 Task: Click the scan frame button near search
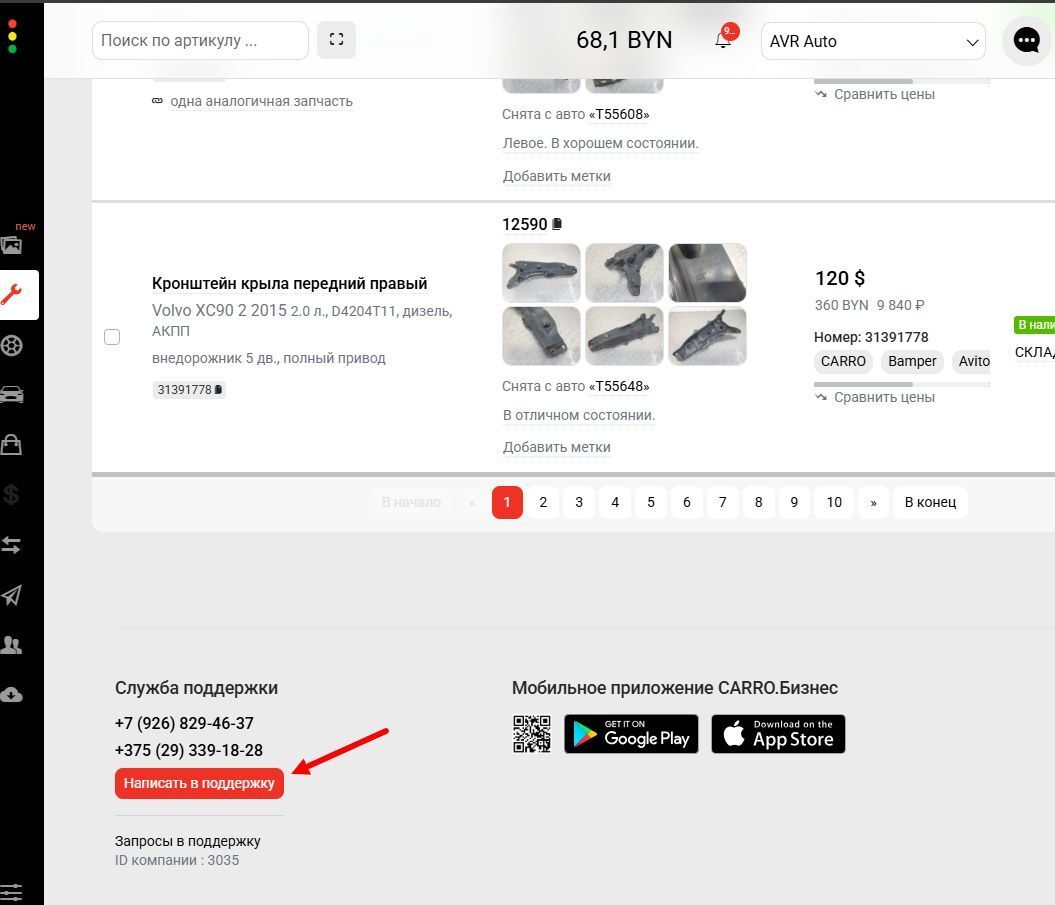pyautogui.click(x=336, y=40)
